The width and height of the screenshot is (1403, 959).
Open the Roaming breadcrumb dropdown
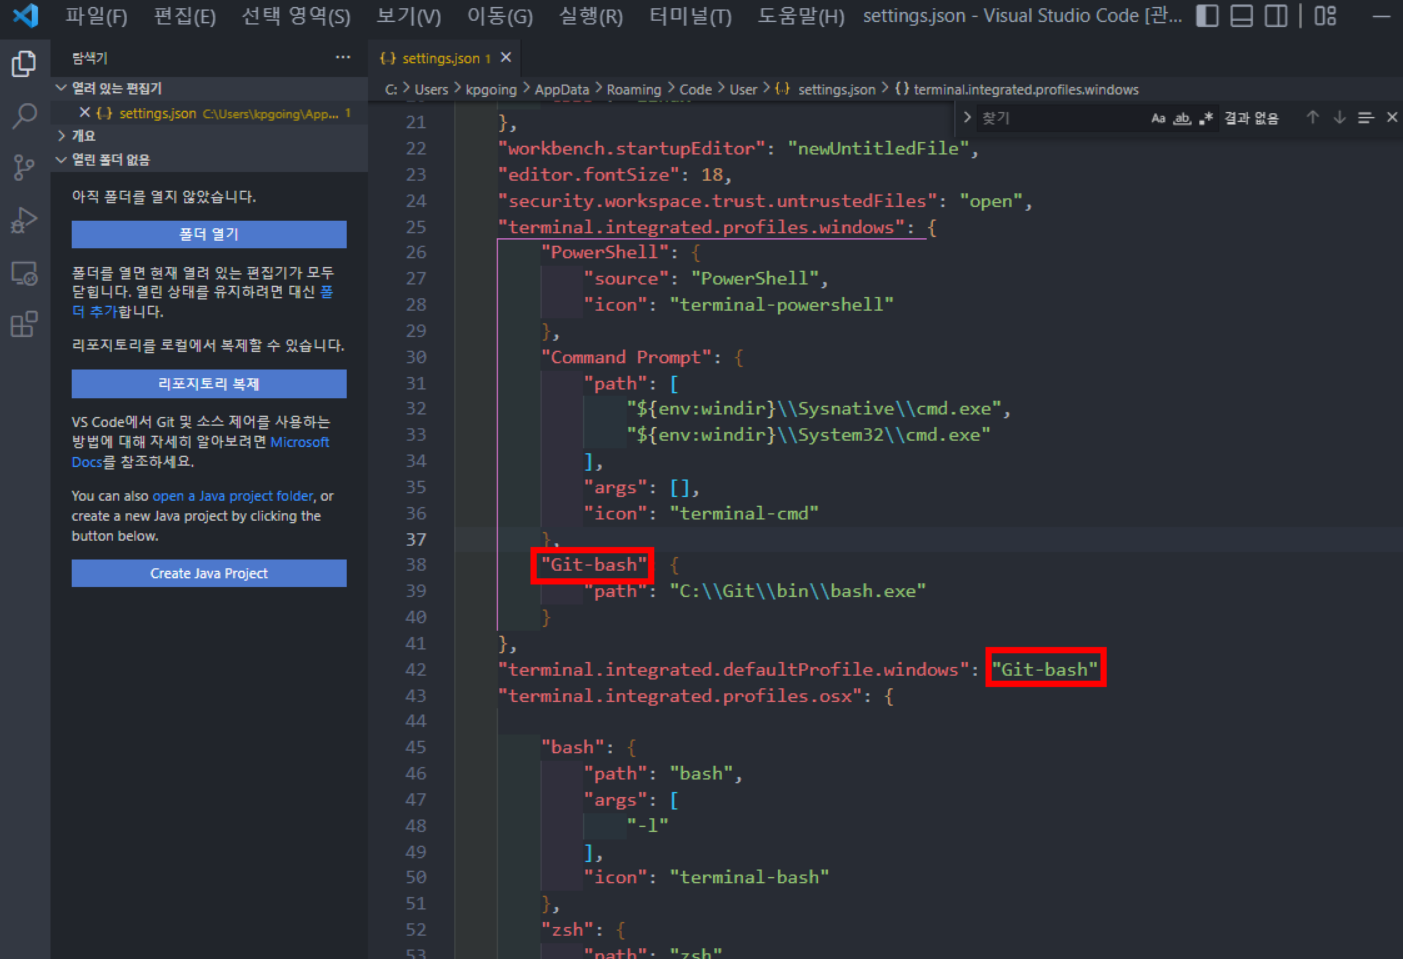coord(634,89)
